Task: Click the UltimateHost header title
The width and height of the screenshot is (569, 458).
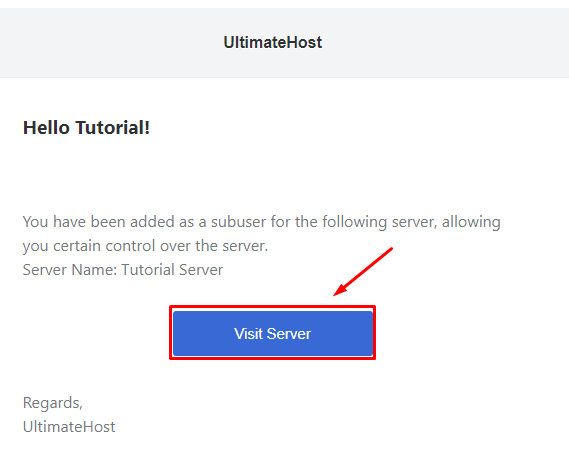Action: click(x=273, y=42)
